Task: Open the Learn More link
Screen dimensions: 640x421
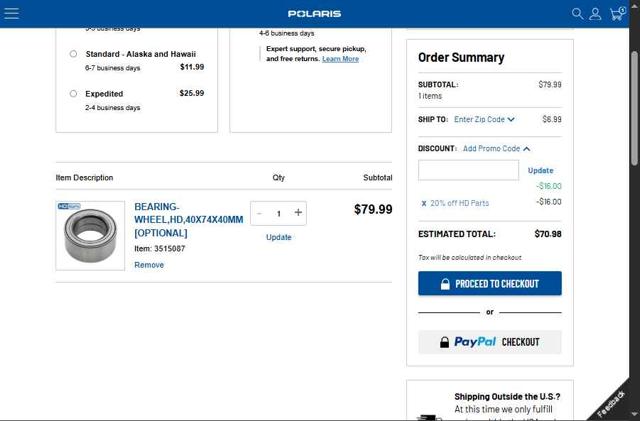Action: coord(340,59)
